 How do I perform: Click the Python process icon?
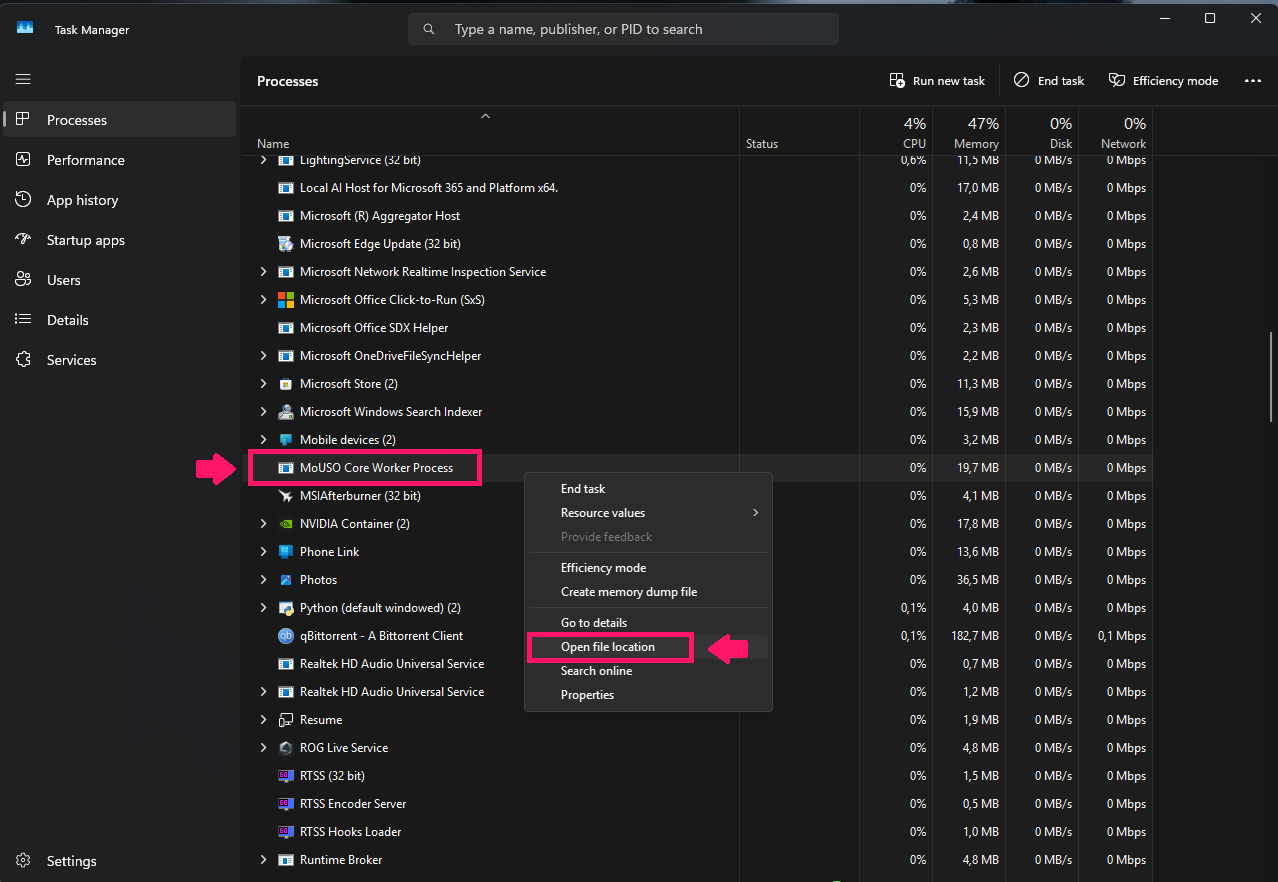point(285,608)
